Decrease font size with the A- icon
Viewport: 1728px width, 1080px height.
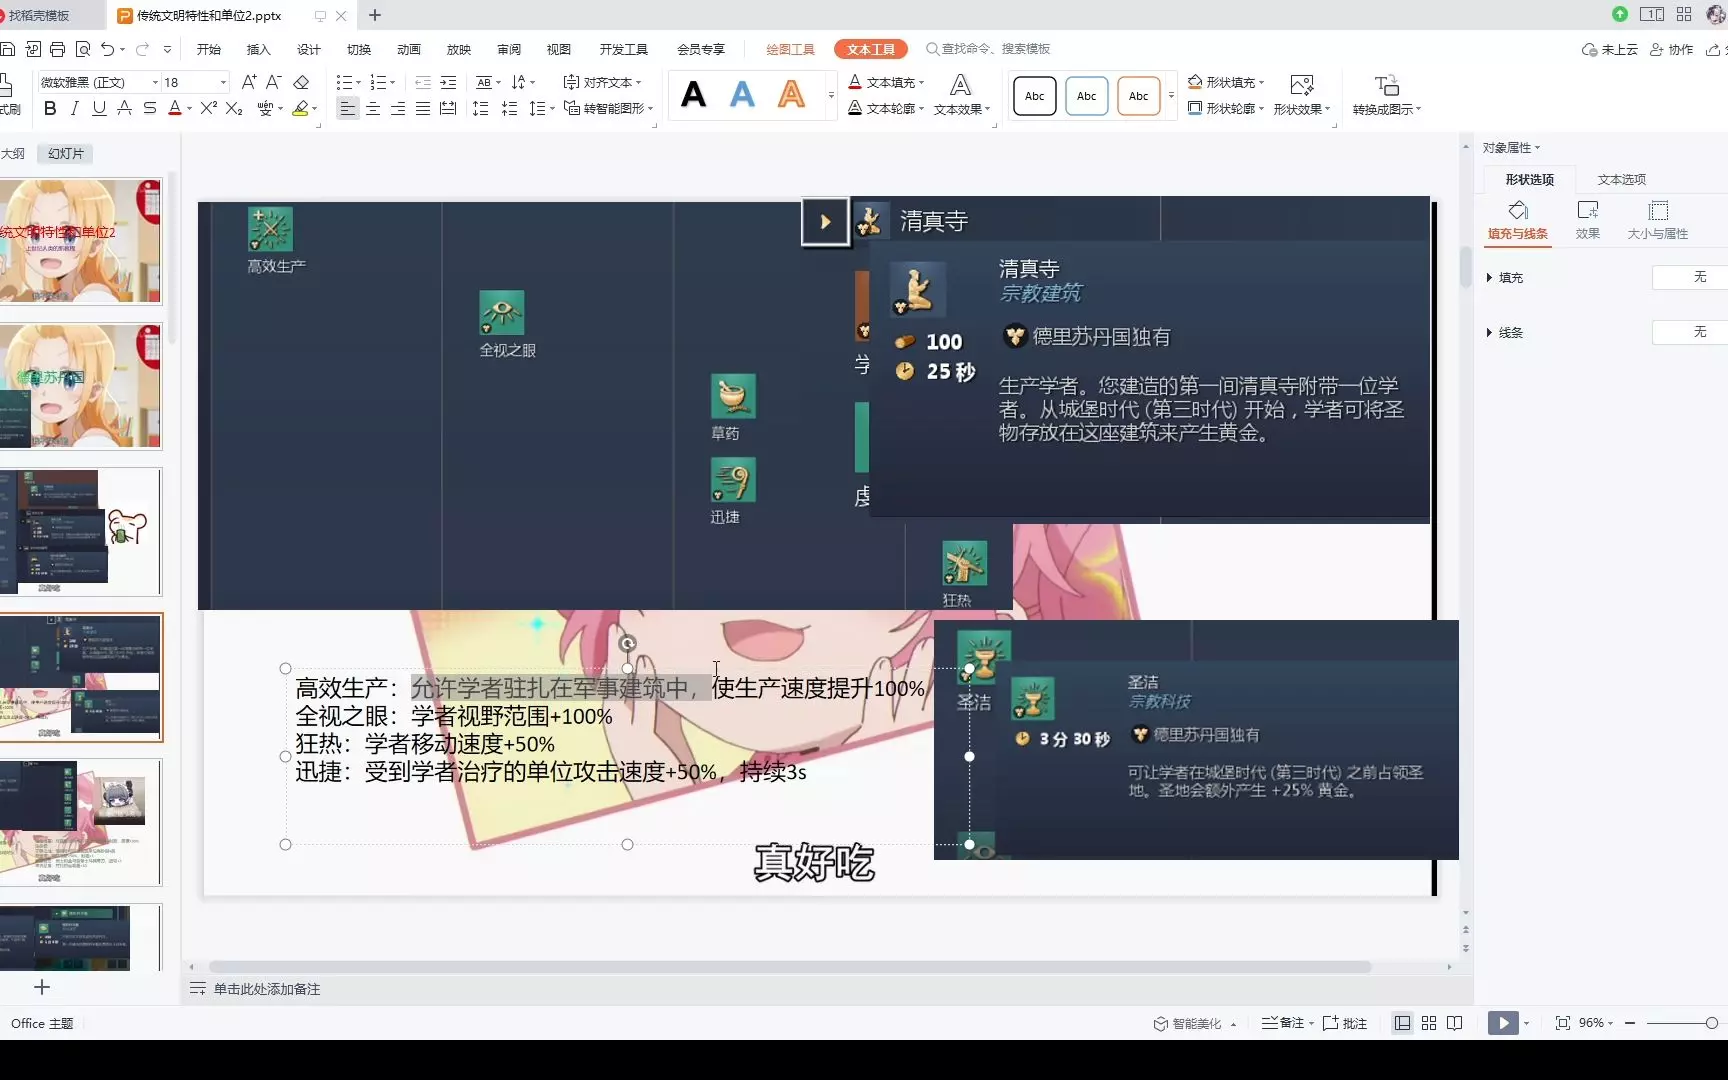click(274, 82)
